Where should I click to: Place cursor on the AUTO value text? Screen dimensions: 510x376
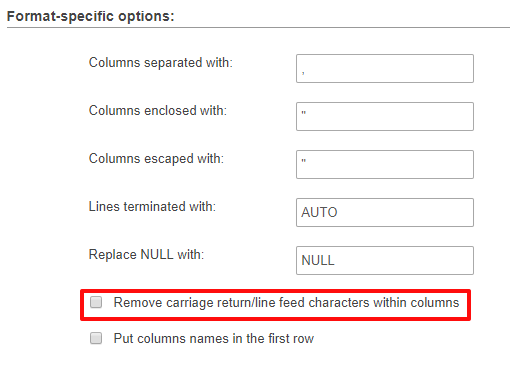tap(319, 212)
